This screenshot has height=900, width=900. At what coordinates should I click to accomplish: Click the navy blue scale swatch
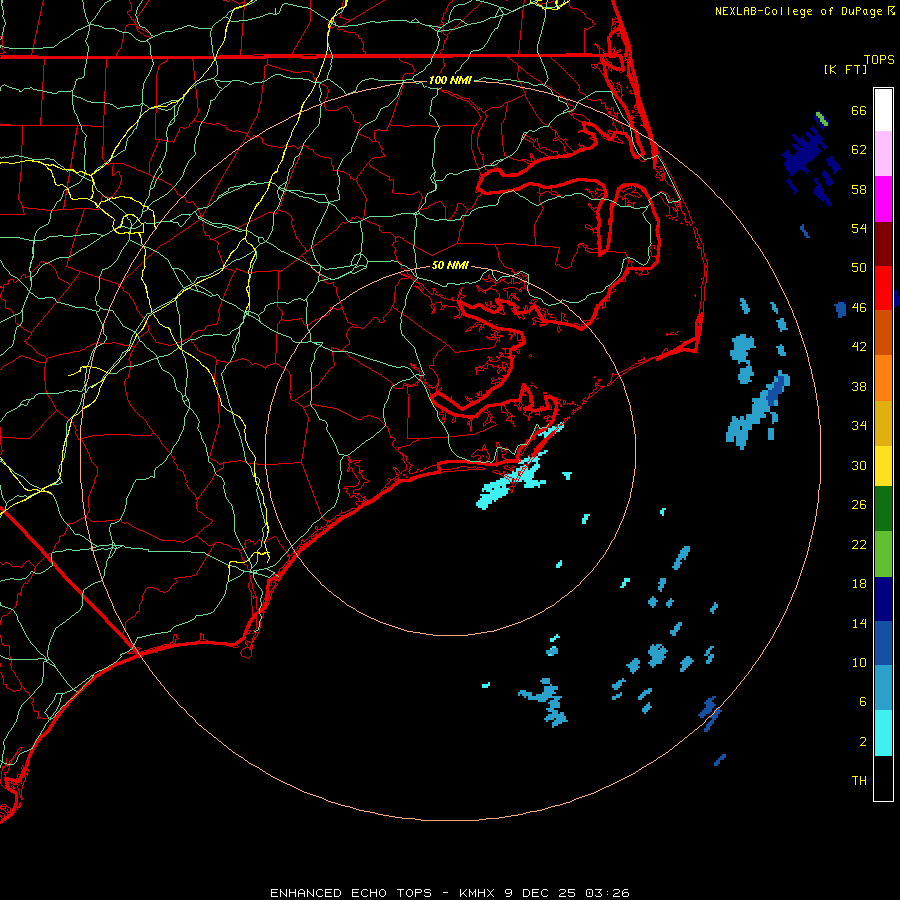883,599
